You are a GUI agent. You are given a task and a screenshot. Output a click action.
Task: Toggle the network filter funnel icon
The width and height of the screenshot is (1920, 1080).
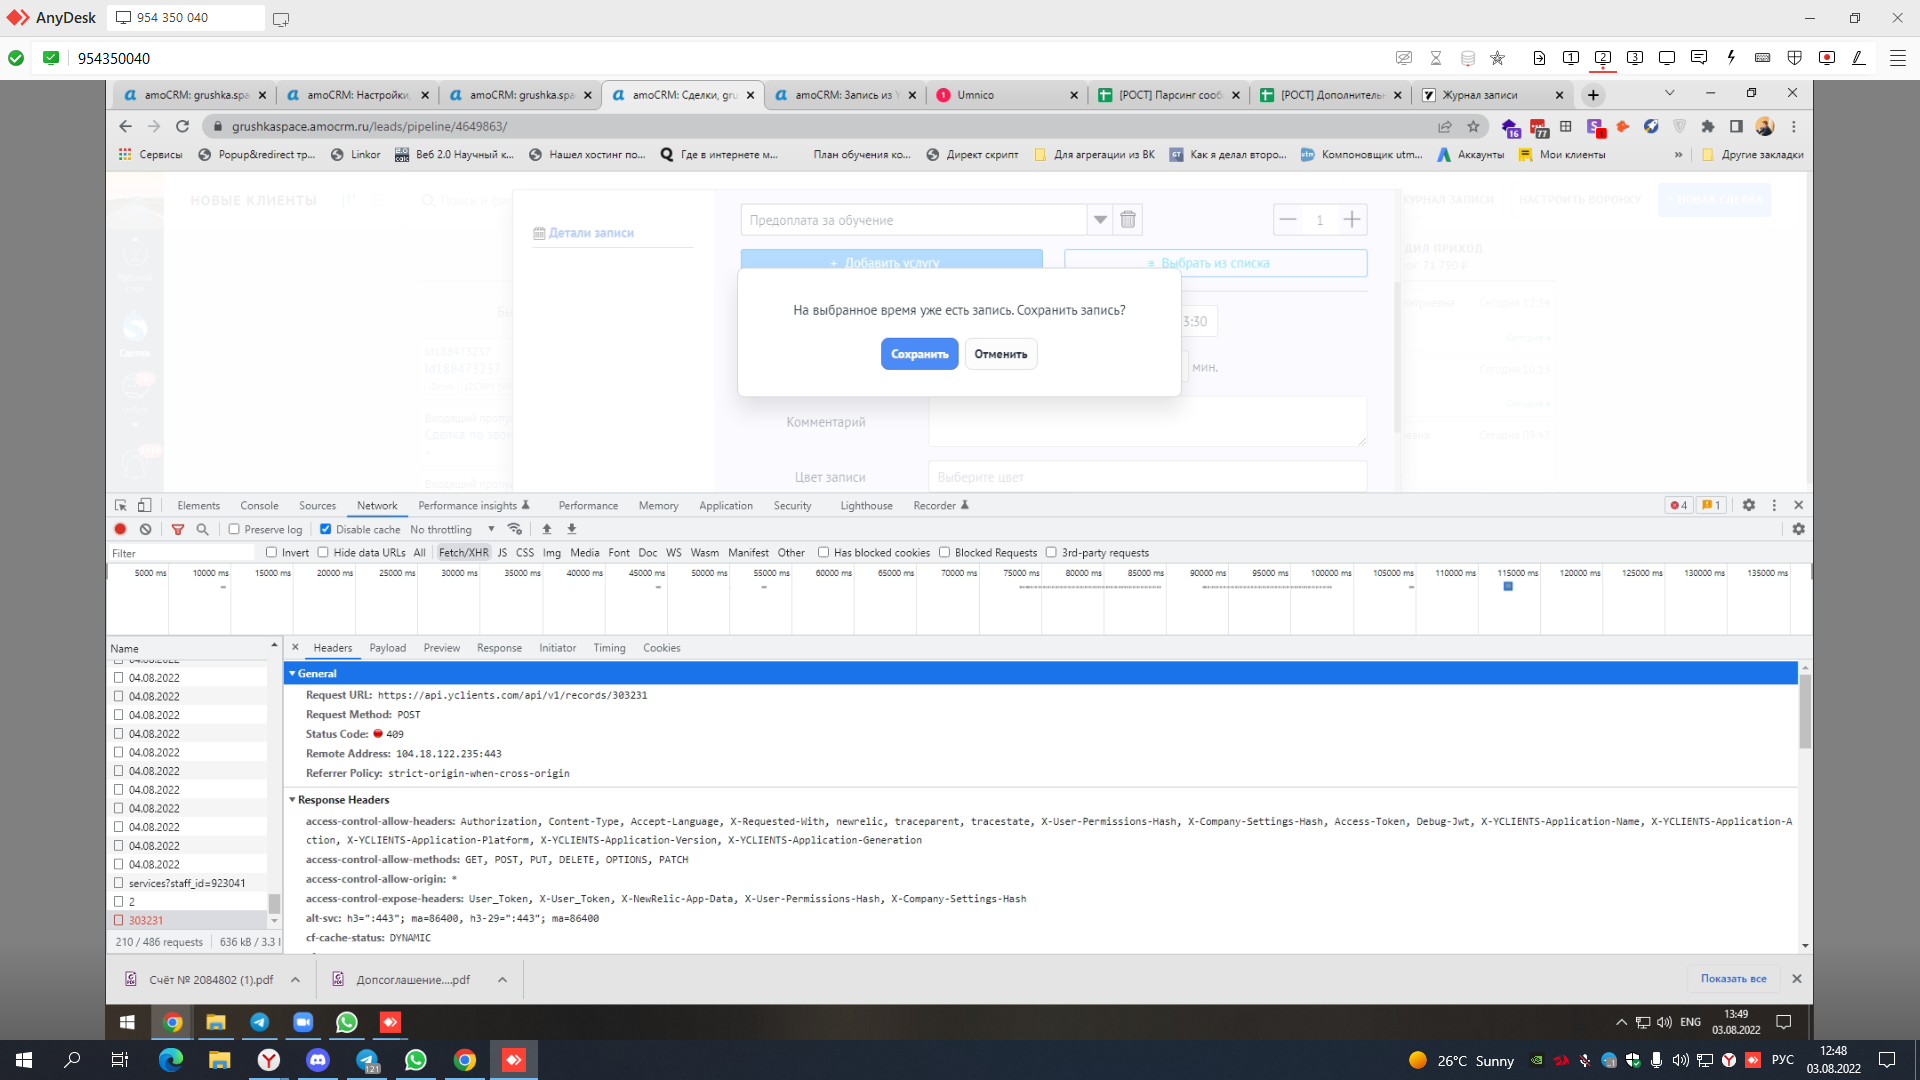pyautogui.click(x=178, y=530)
